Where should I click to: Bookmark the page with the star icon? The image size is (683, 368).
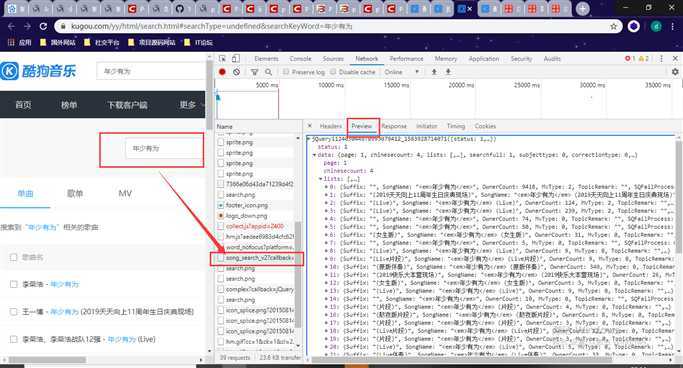[x=614, y=27]
